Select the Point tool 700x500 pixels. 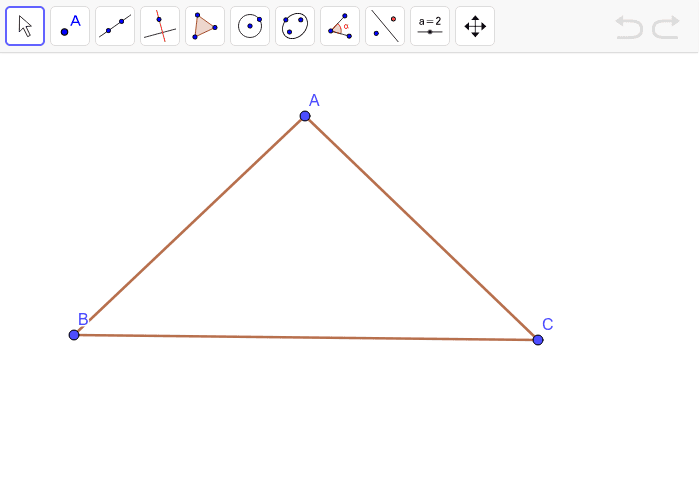70,26
